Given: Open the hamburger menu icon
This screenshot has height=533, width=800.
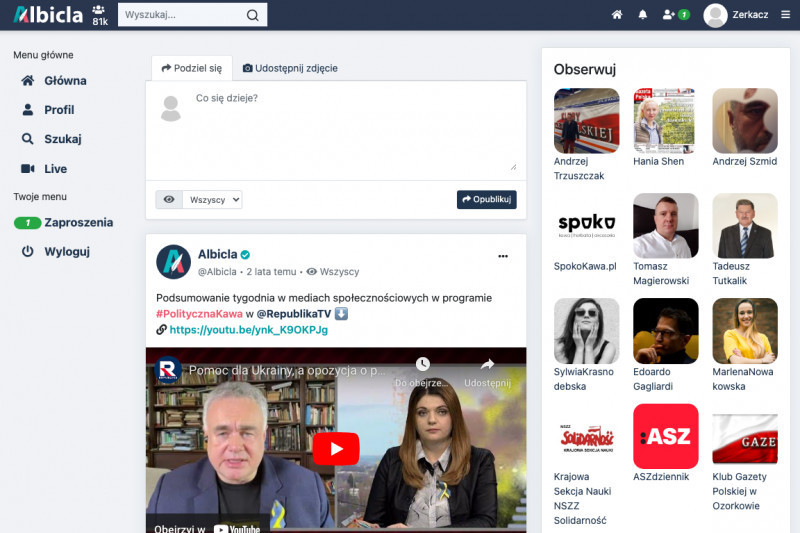Looking at the screenshot, I should click(785, 15).
